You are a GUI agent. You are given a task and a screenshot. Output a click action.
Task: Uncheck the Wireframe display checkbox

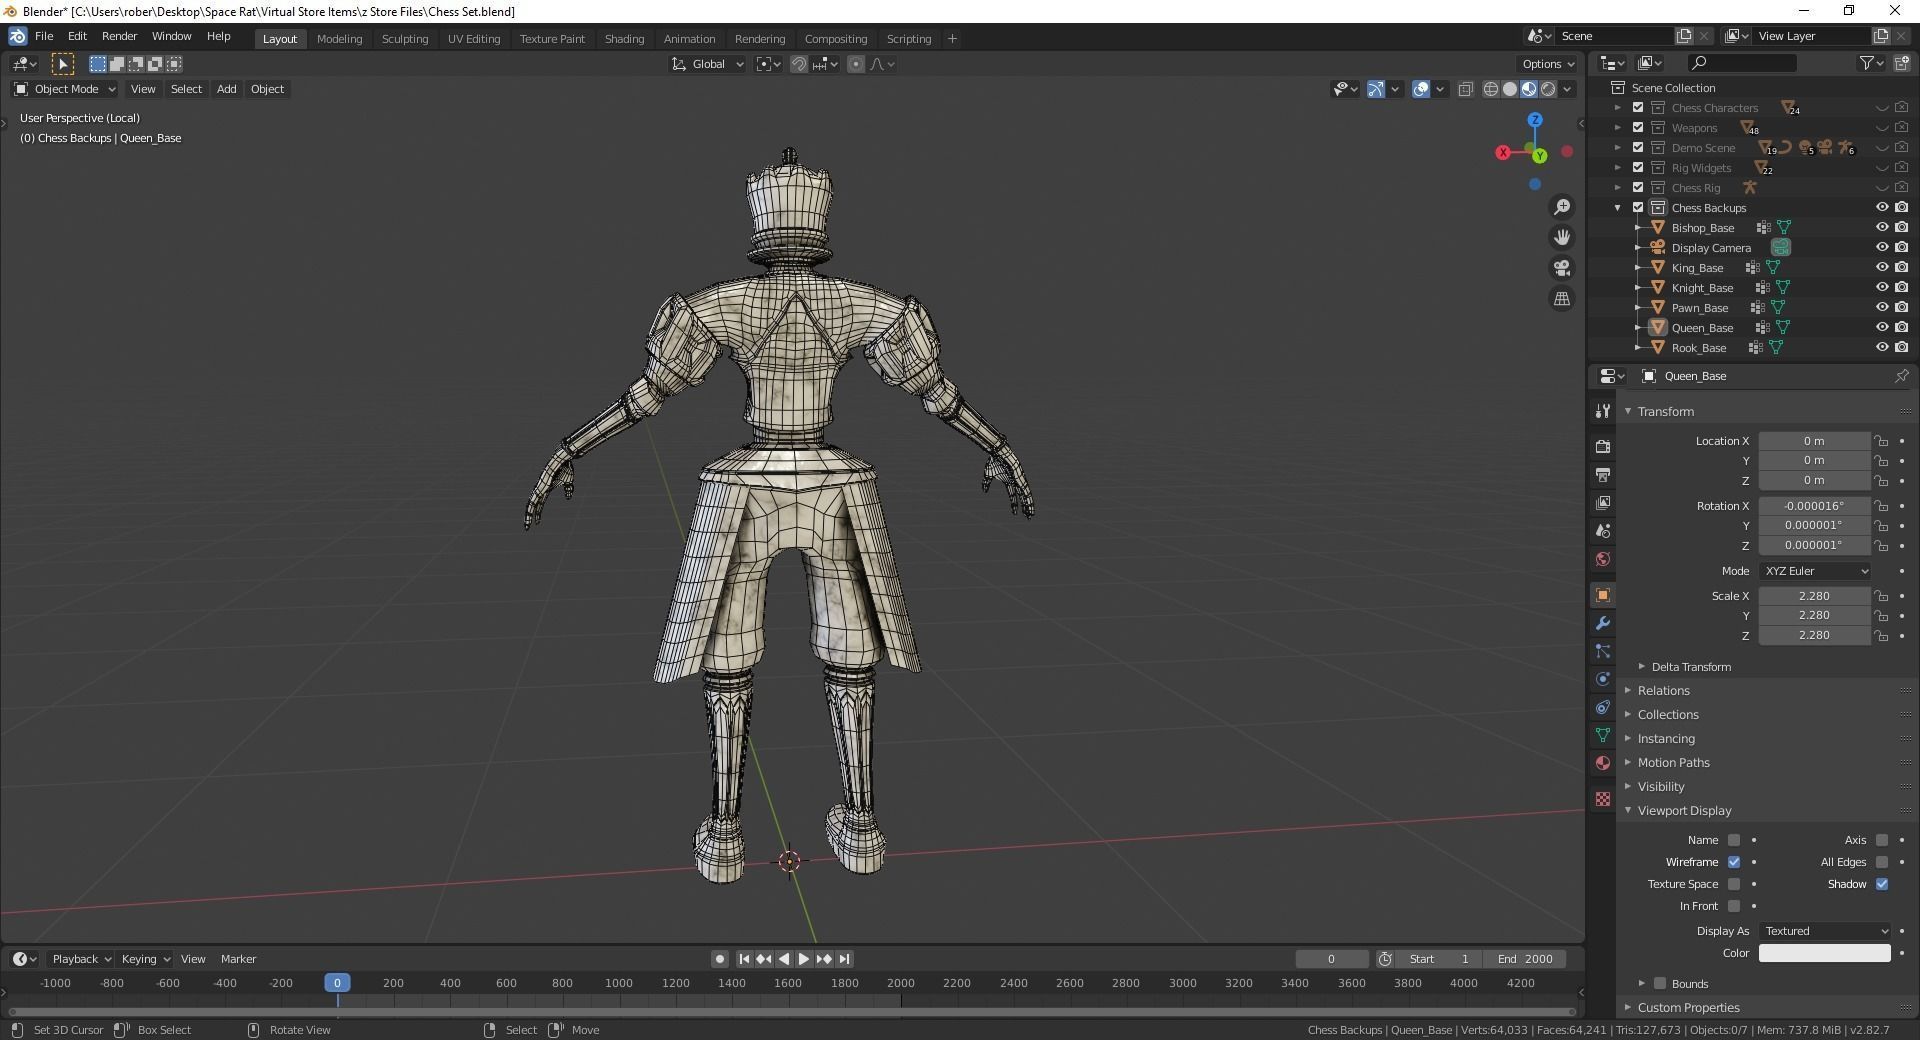coord(1734,862)
